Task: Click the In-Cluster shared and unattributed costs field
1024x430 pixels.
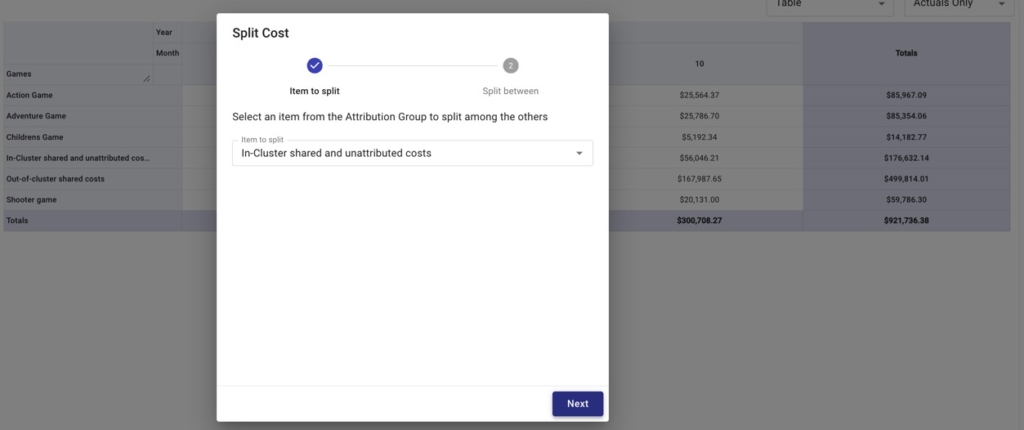Action: (x=412, y=153)
